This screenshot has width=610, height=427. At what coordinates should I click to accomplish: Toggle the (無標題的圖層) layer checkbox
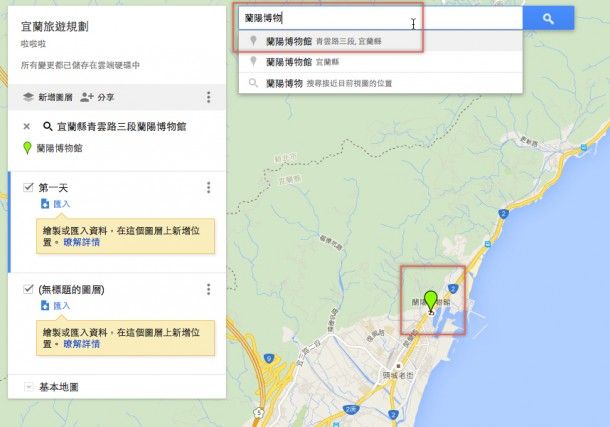point(28,289)
